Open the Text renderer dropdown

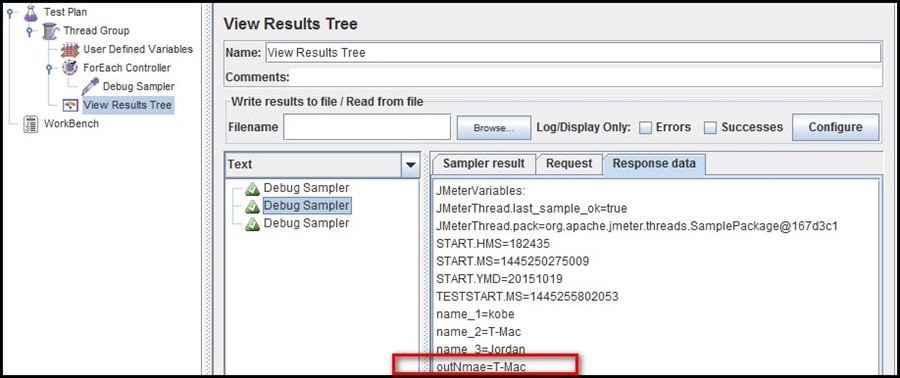pos(410,165)
